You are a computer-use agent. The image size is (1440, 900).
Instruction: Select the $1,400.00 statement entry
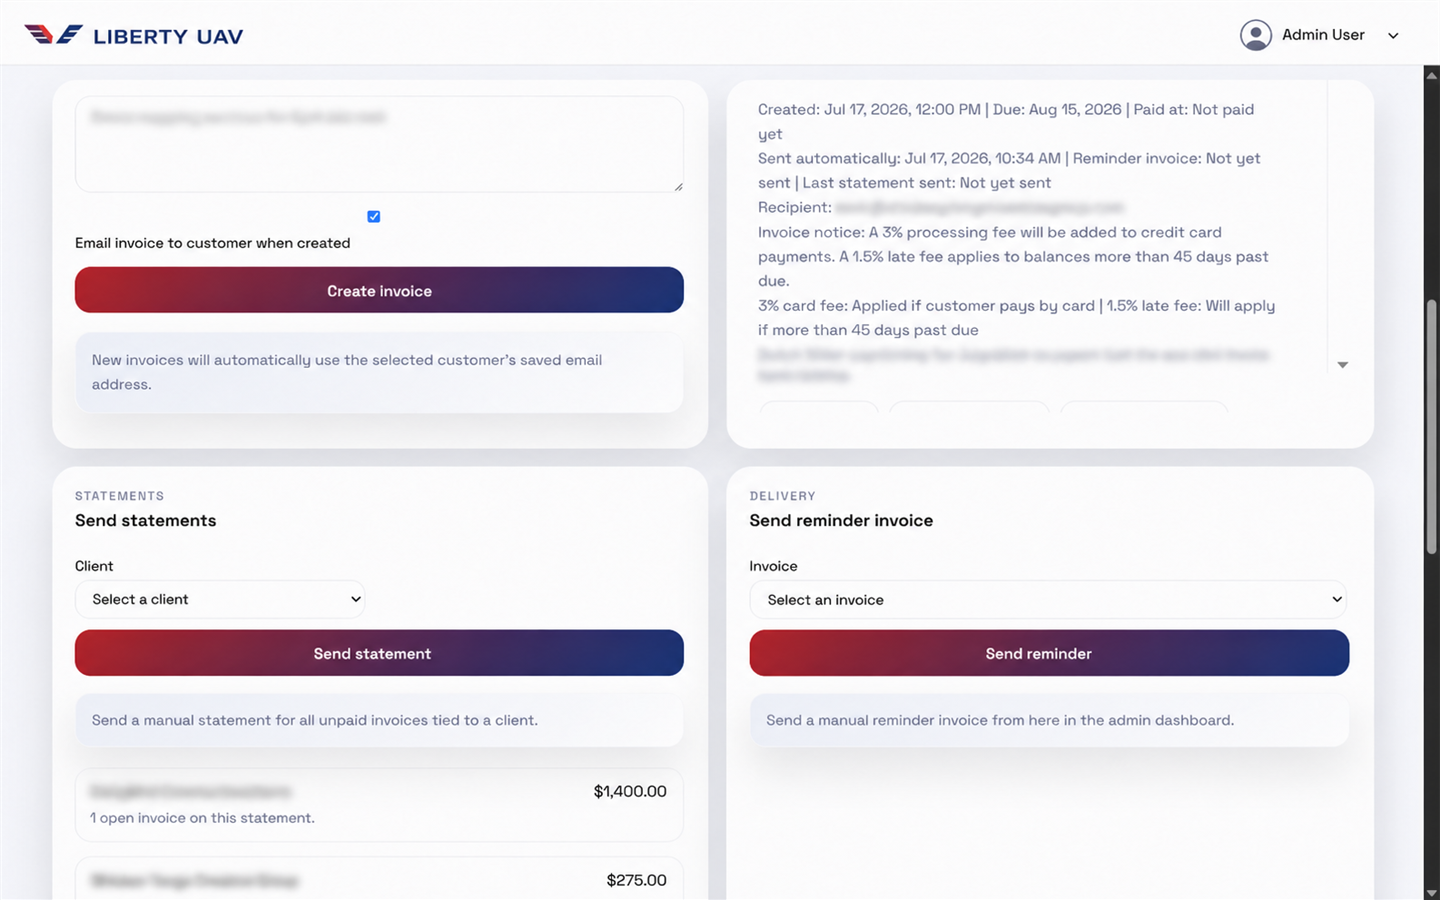point(379,804)
